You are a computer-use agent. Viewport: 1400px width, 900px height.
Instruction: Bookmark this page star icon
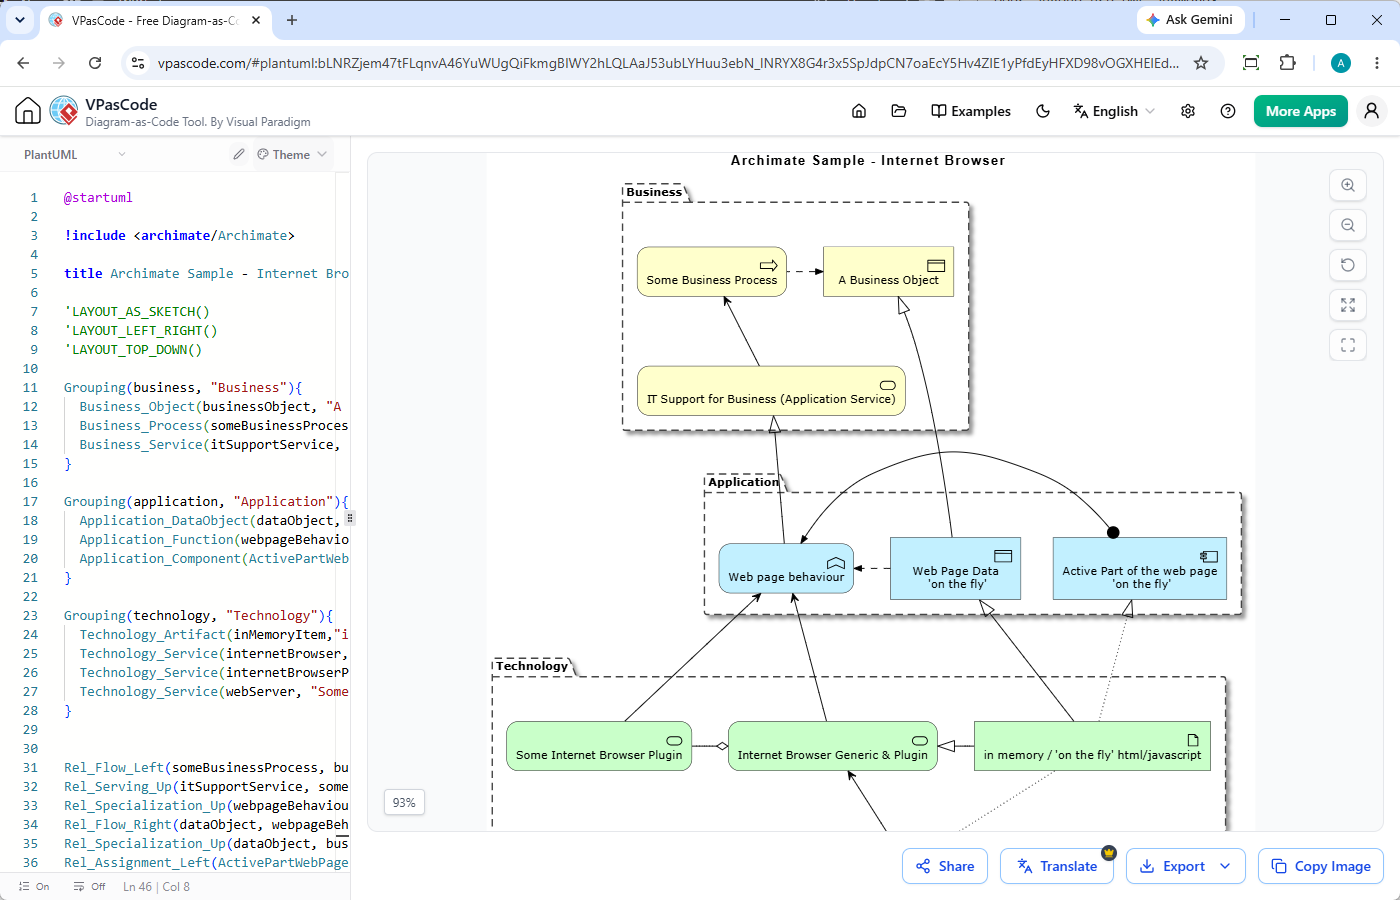tap(1201, 63)
